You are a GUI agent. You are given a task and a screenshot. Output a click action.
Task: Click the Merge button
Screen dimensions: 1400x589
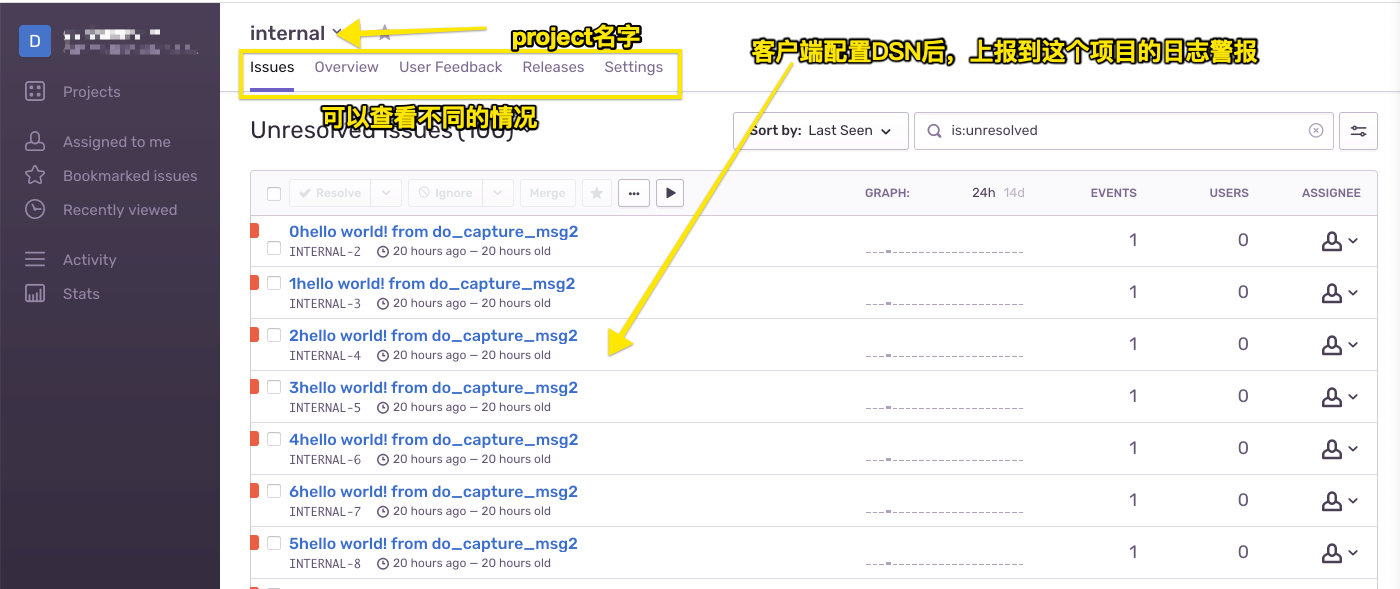point(547,193)
